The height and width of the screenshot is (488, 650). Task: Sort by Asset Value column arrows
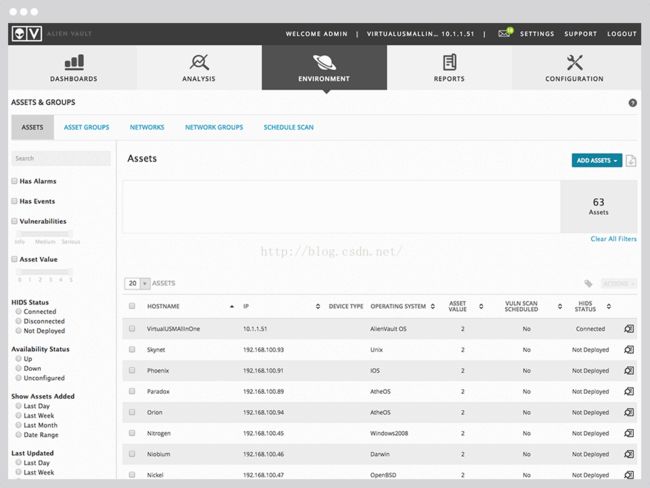(x=481, y=306)
